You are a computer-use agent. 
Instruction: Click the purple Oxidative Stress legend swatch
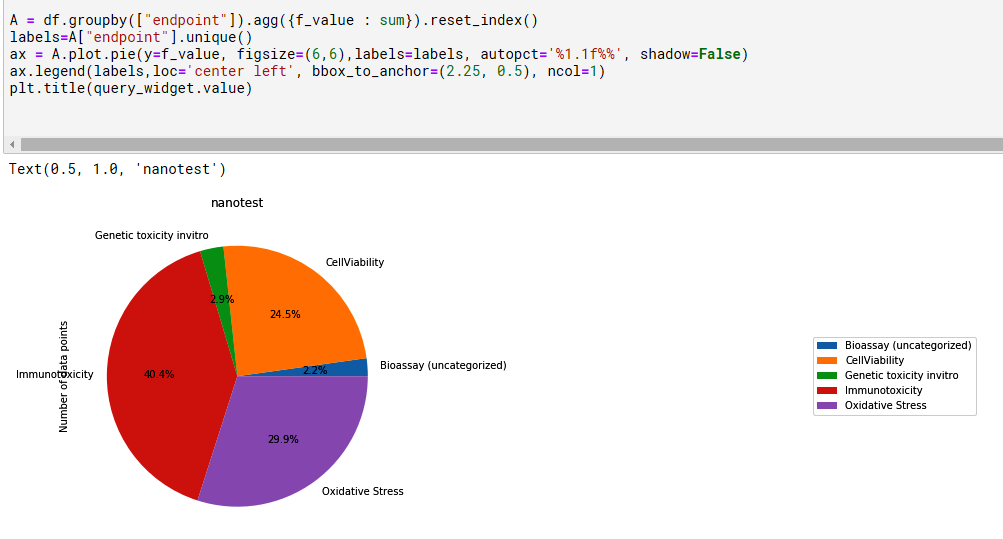(x=828, y=405)
